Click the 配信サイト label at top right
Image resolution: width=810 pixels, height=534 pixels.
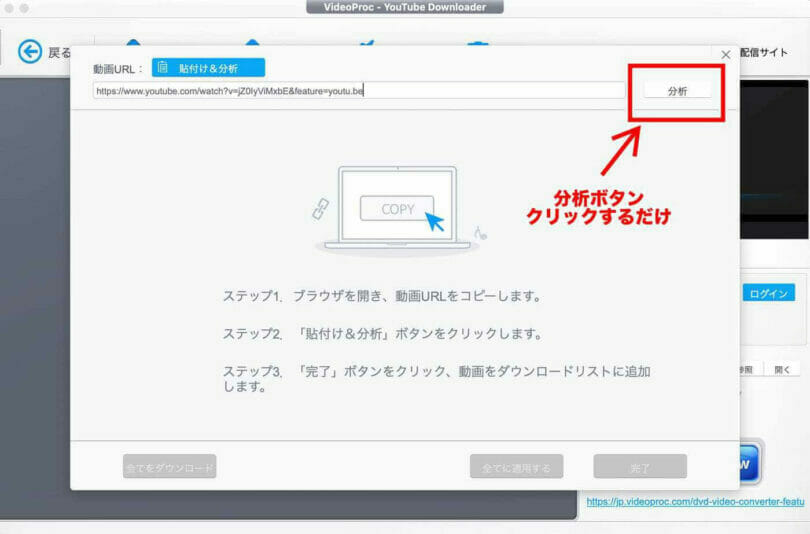pyautogui.click(x=764, y=52)
